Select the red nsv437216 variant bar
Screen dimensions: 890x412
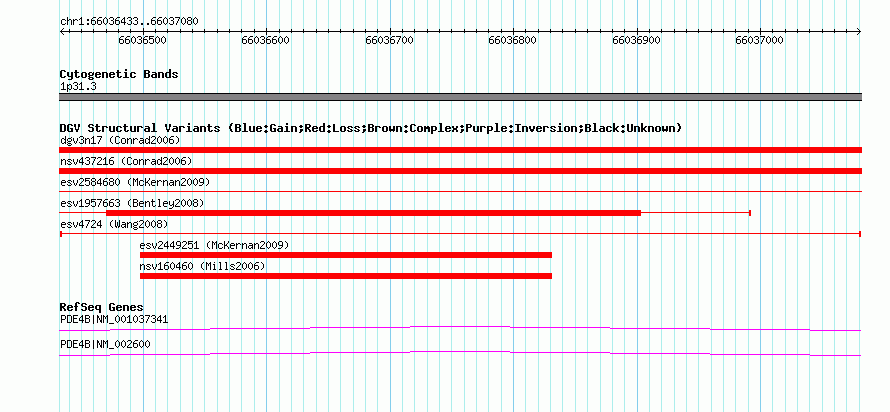pos(460,171)
